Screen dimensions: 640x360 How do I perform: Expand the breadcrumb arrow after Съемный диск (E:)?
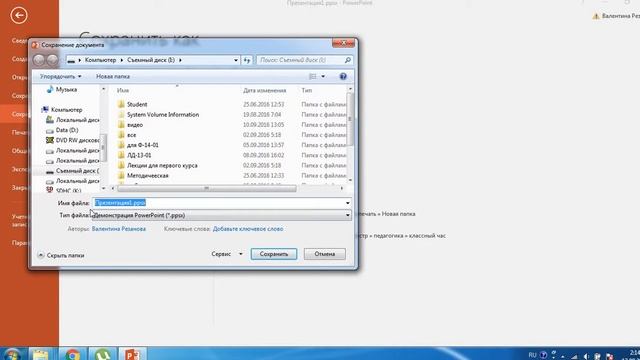click(x=180, y=60)
